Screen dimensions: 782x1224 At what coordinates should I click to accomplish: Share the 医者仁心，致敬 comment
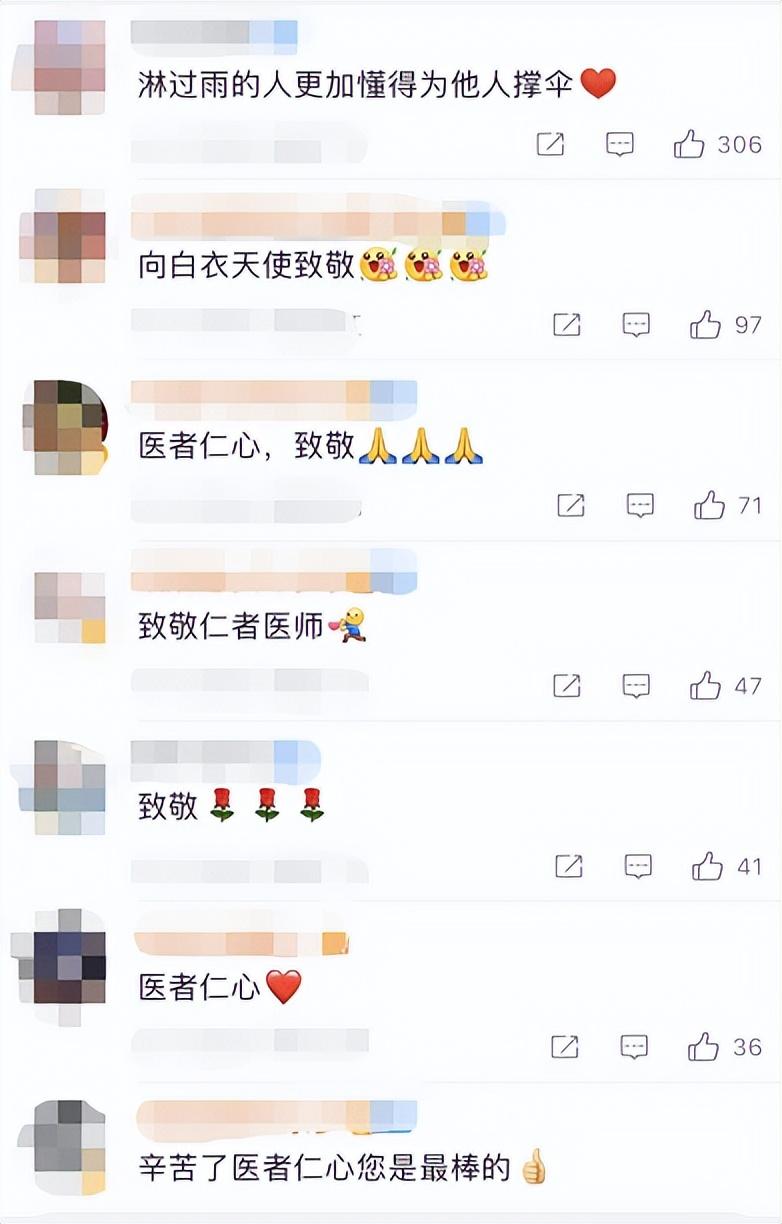tap(571, 505)
